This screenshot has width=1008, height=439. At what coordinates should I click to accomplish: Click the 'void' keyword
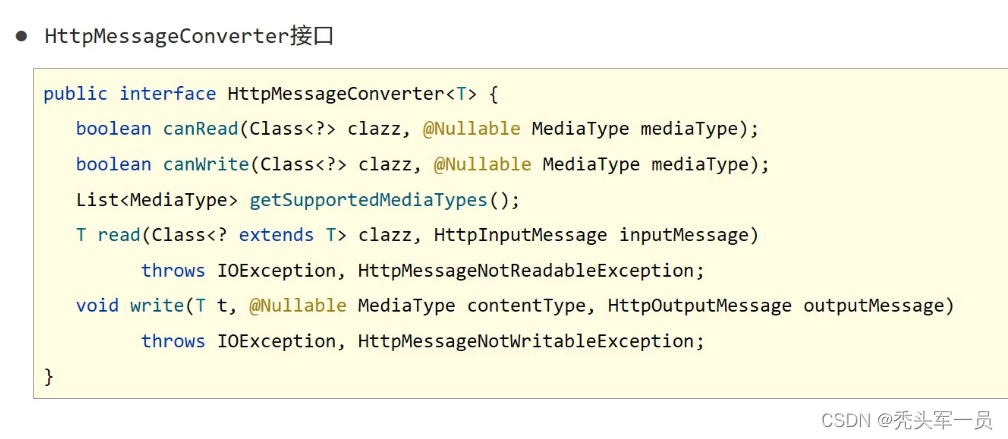(x=97, y=306)
